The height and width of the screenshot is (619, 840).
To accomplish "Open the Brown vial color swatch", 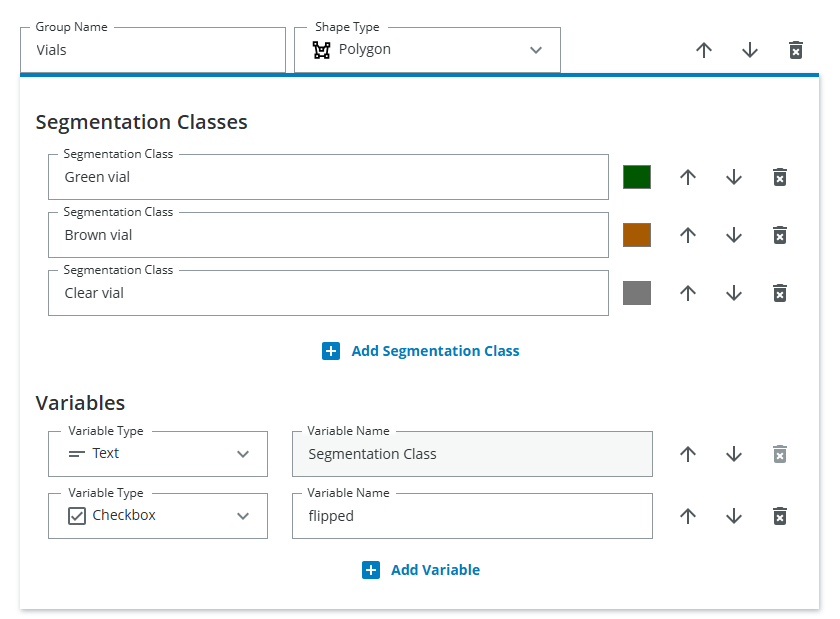I will point(637,235).
